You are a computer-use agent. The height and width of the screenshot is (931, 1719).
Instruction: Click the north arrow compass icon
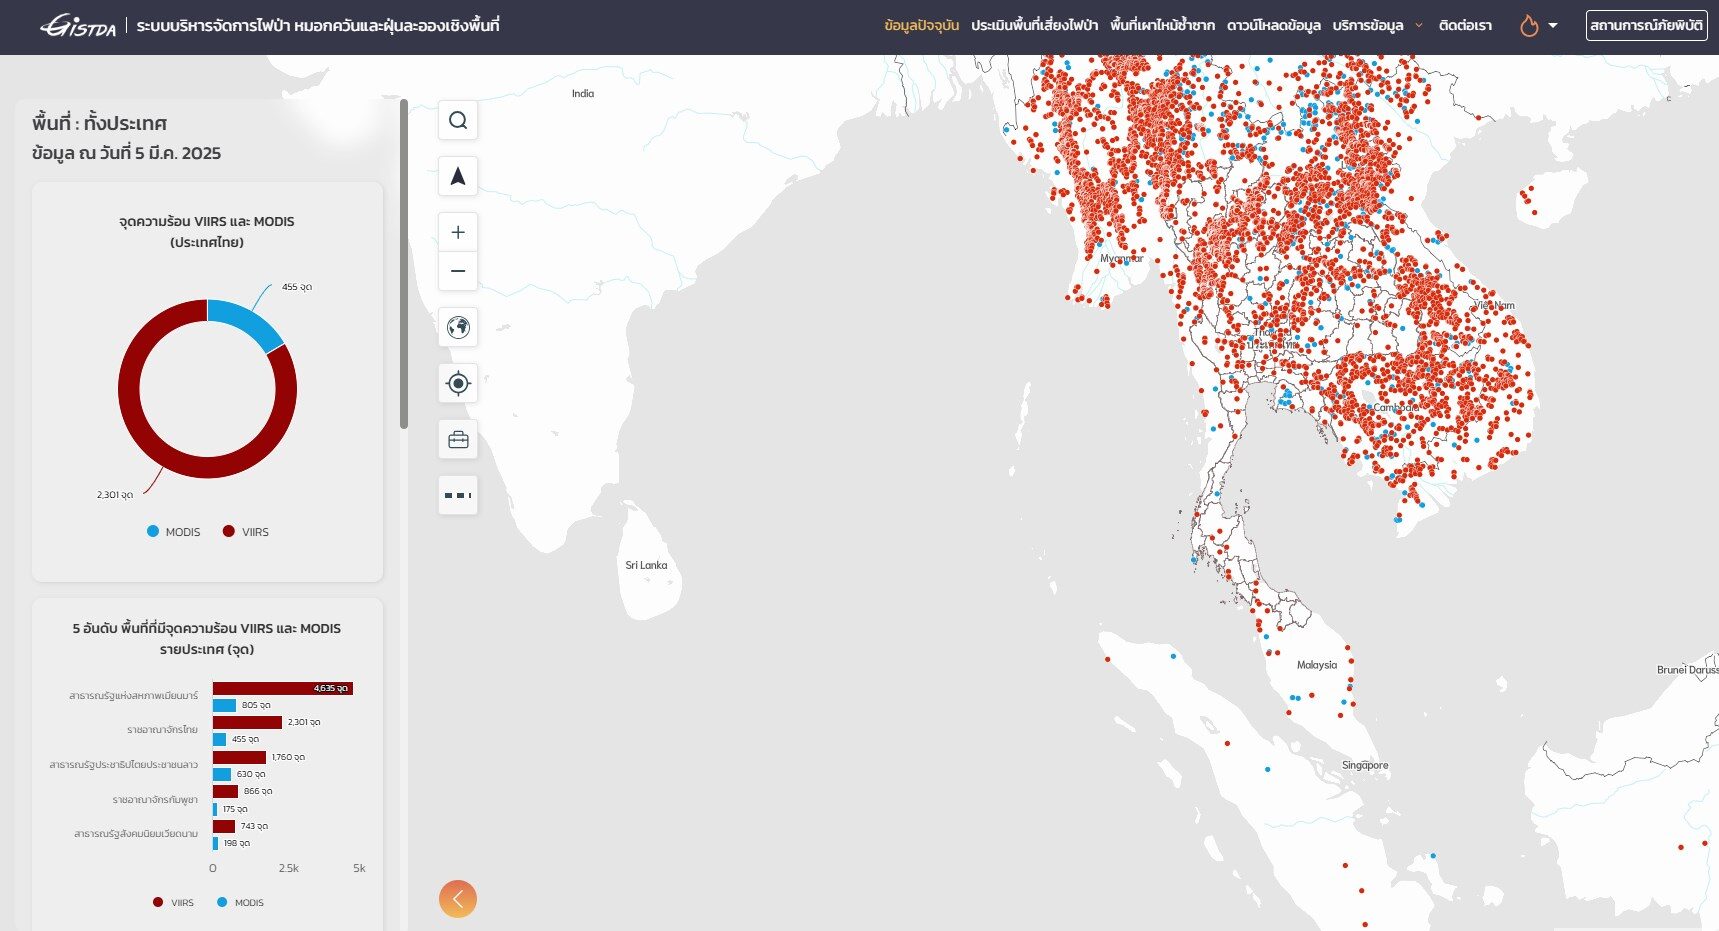click(x=458, y=176)
